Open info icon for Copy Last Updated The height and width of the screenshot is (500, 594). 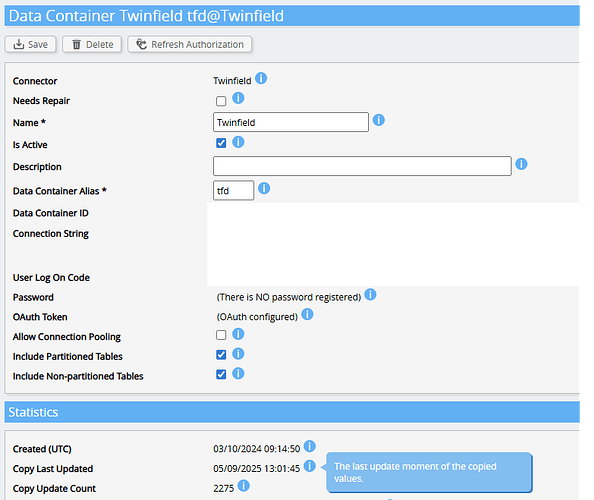[x=310, y=466]
